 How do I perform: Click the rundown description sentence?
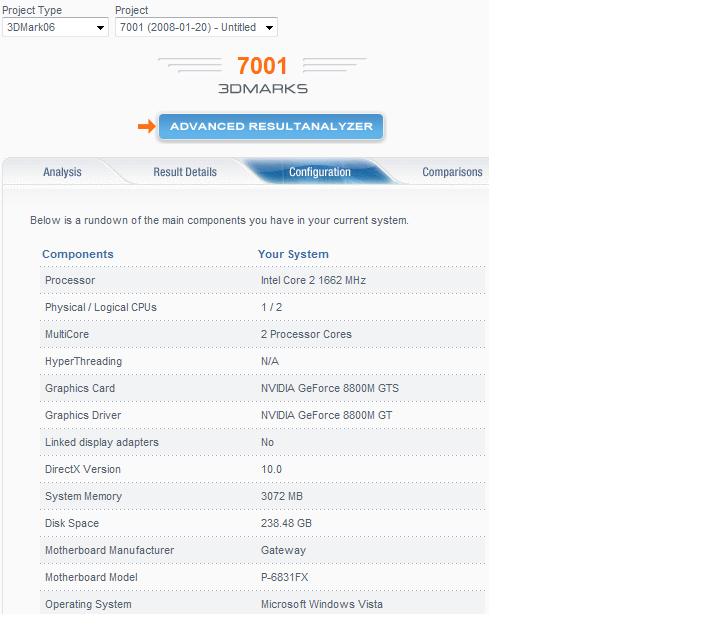point(219,221)
